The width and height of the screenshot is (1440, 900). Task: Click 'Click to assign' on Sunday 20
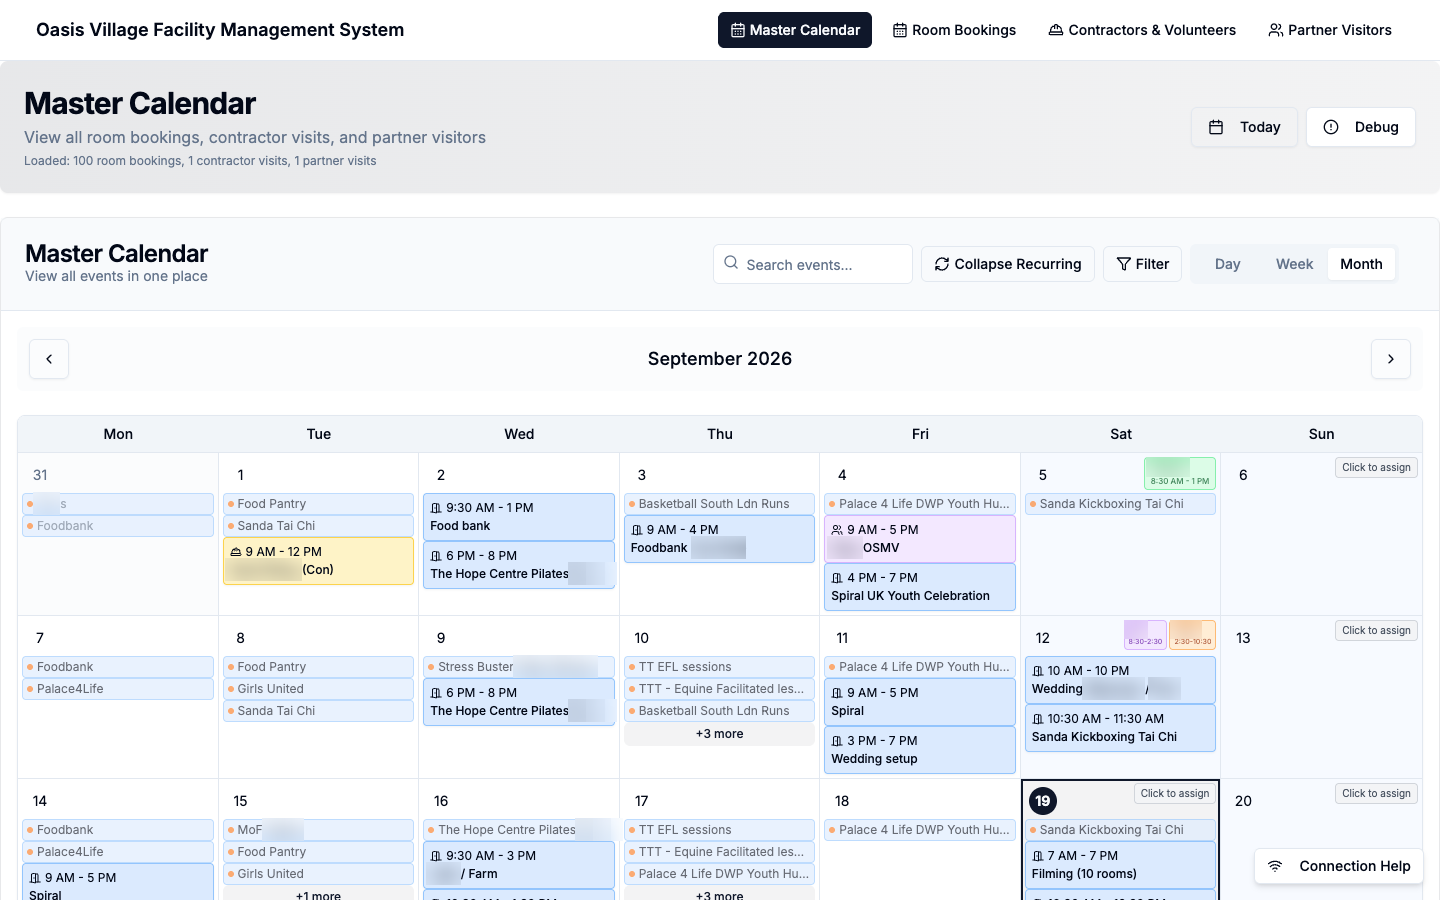pyautogui.click(x=1376, y=793)
